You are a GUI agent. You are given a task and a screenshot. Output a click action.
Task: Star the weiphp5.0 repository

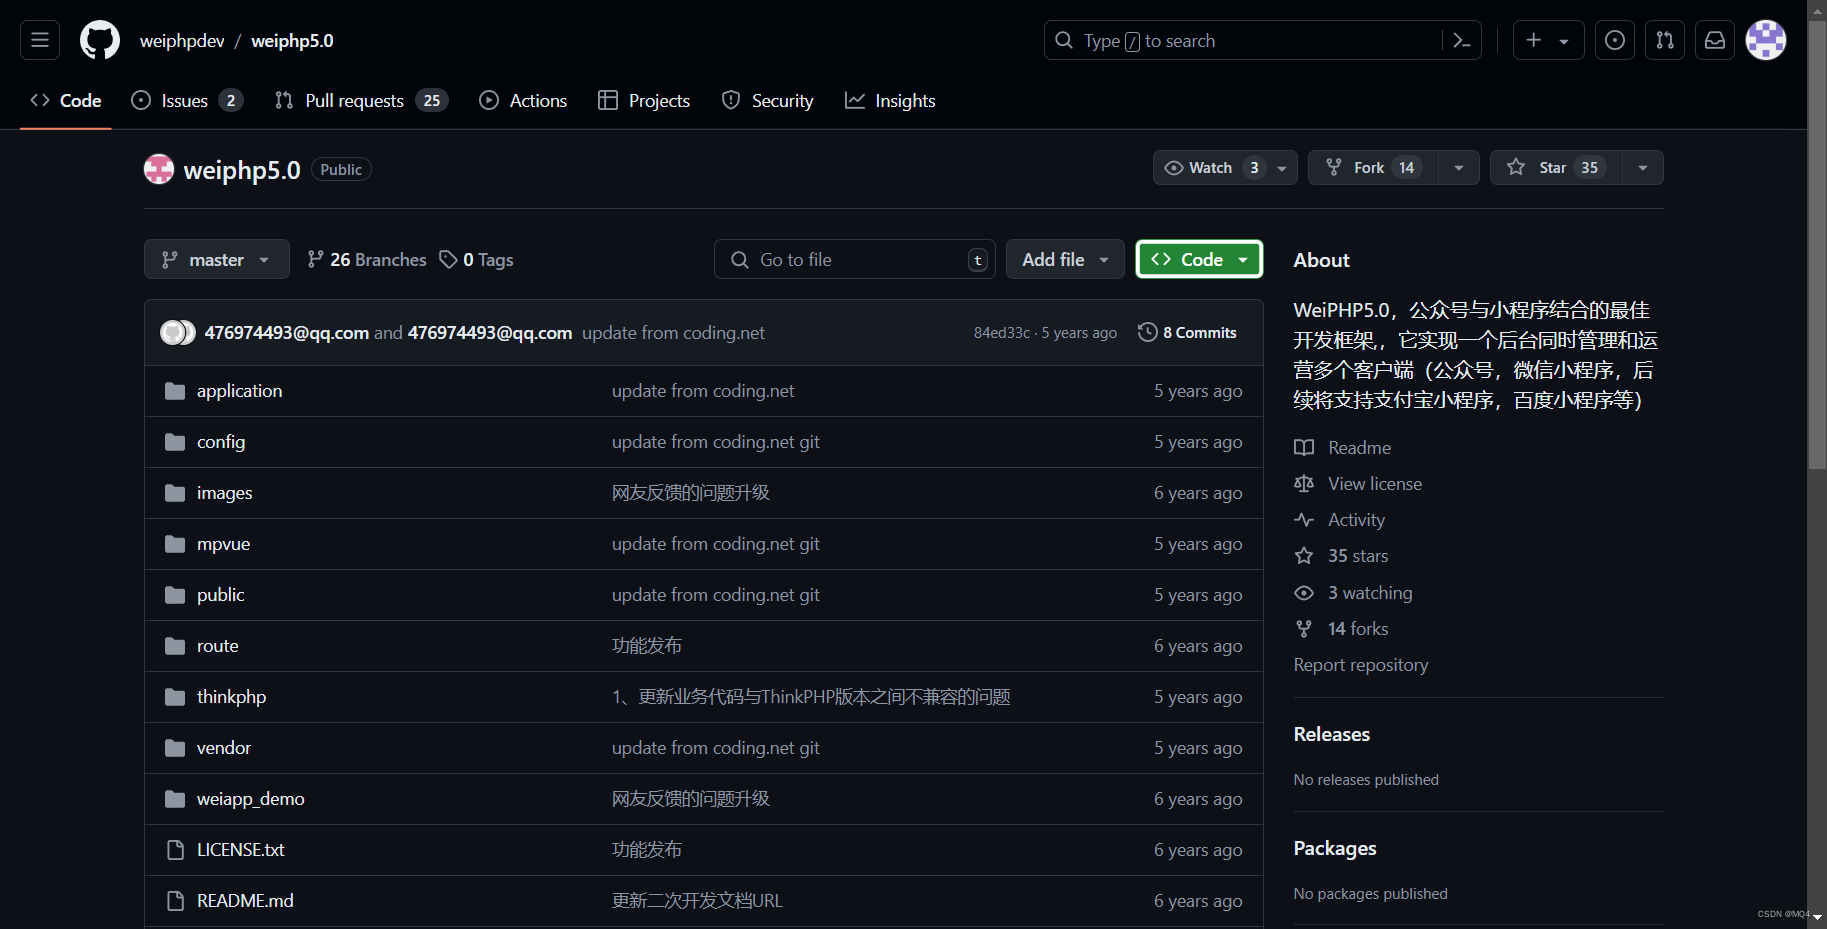pos(1553,167)
